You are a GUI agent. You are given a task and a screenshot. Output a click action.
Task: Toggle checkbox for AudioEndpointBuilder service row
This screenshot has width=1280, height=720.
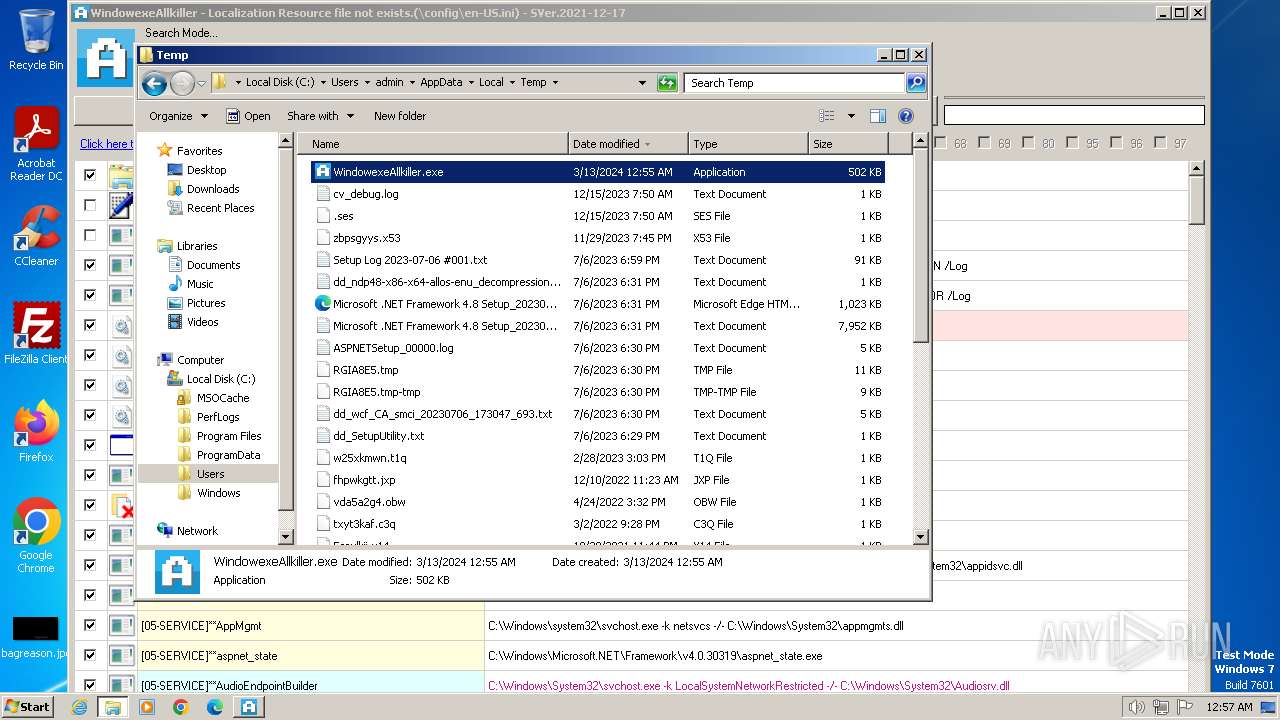[x=90, y=685]
